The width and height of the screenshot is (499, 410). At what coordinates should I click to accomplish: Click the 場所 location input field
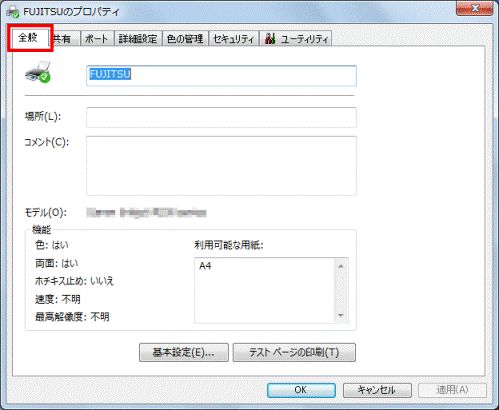[x=221, y=117]
